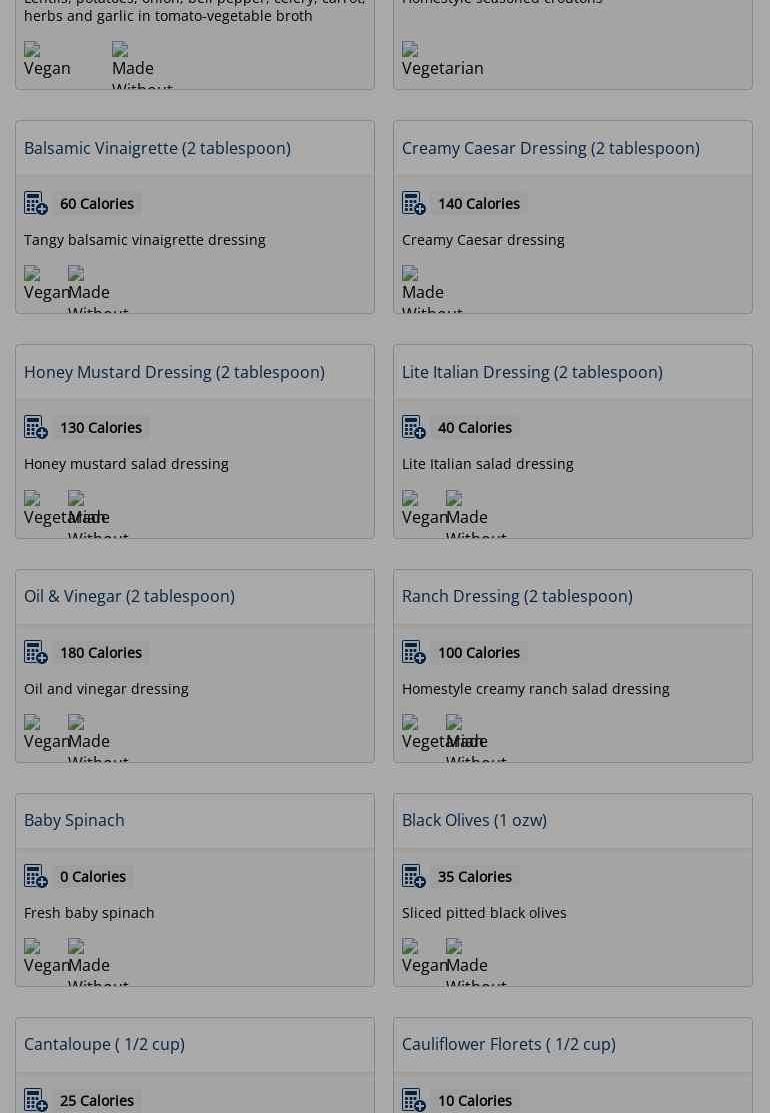Open Ranch Dressing item details

(x=516, y=596)
